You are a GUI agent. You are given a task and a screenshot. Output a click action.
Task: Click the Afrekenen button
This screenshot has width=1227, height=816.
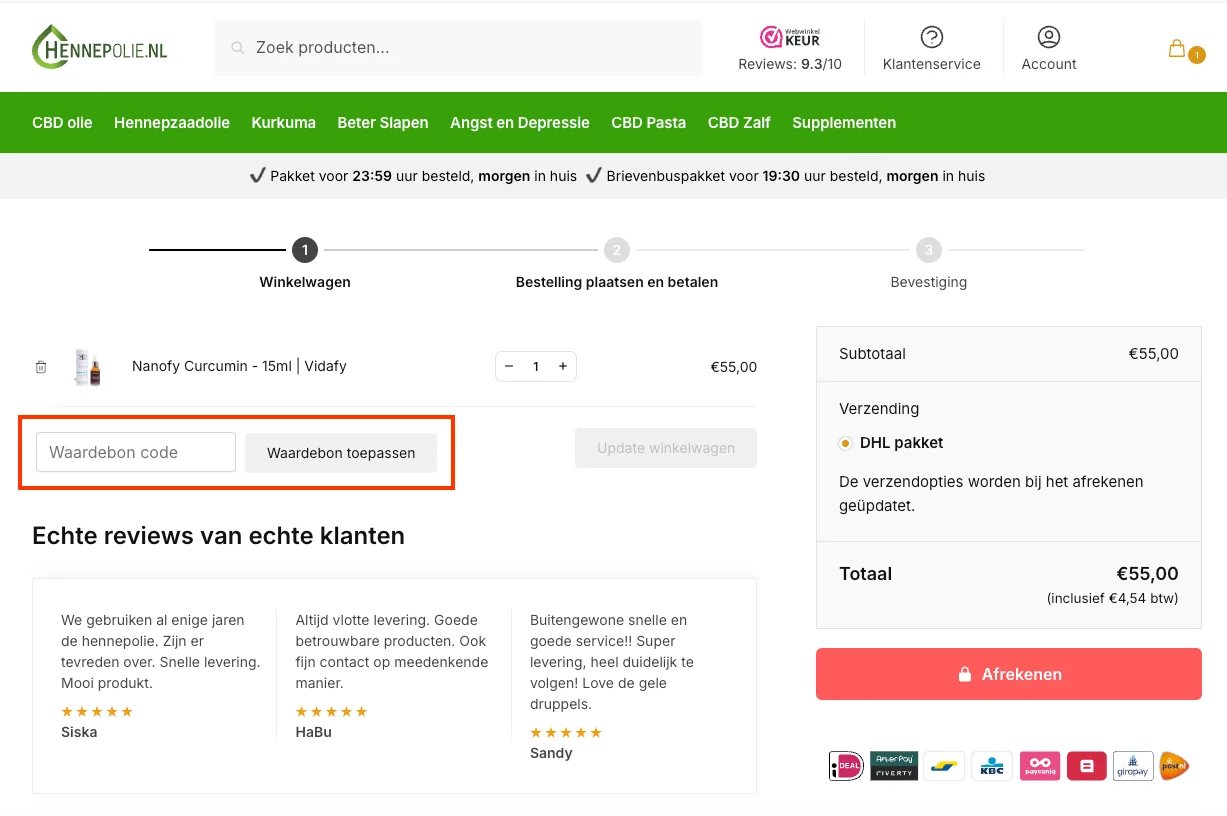coord(1008,674)
